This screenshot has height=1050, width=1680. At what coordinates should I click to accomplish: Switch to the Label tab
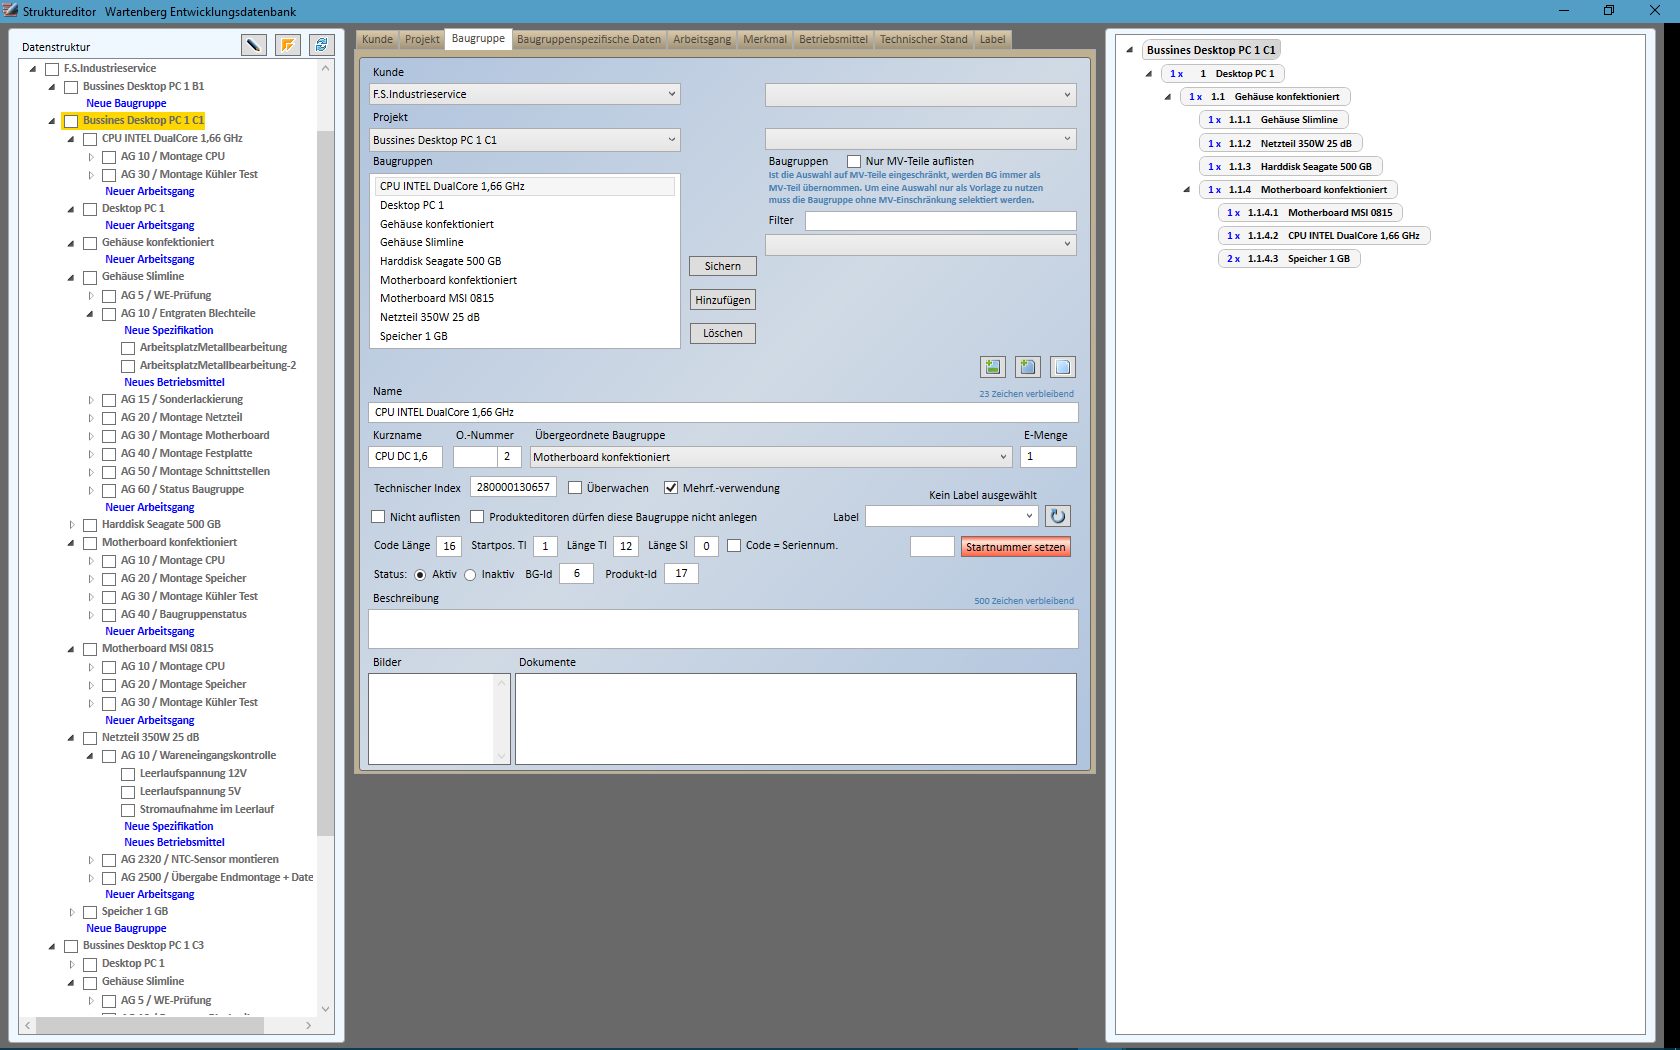993,40
